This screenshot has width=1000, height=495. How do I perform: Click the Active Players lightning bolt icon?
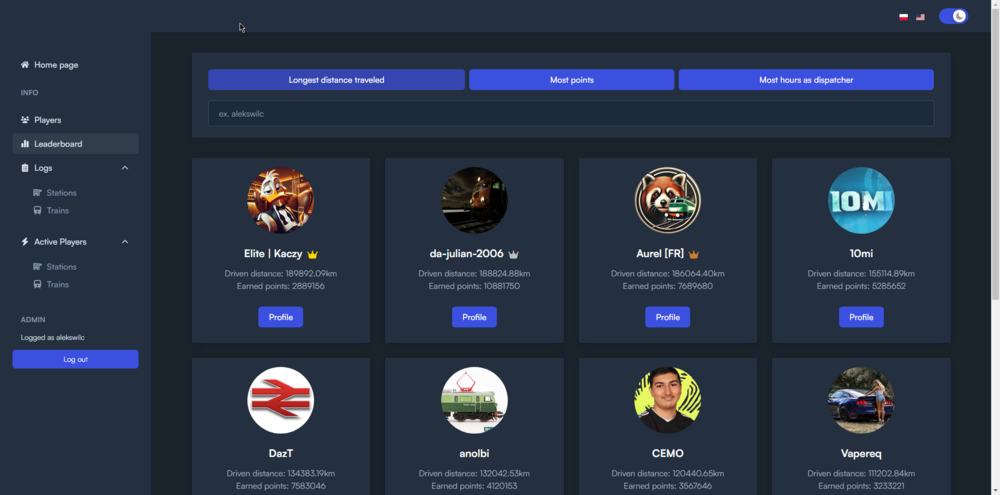(25, 242)
